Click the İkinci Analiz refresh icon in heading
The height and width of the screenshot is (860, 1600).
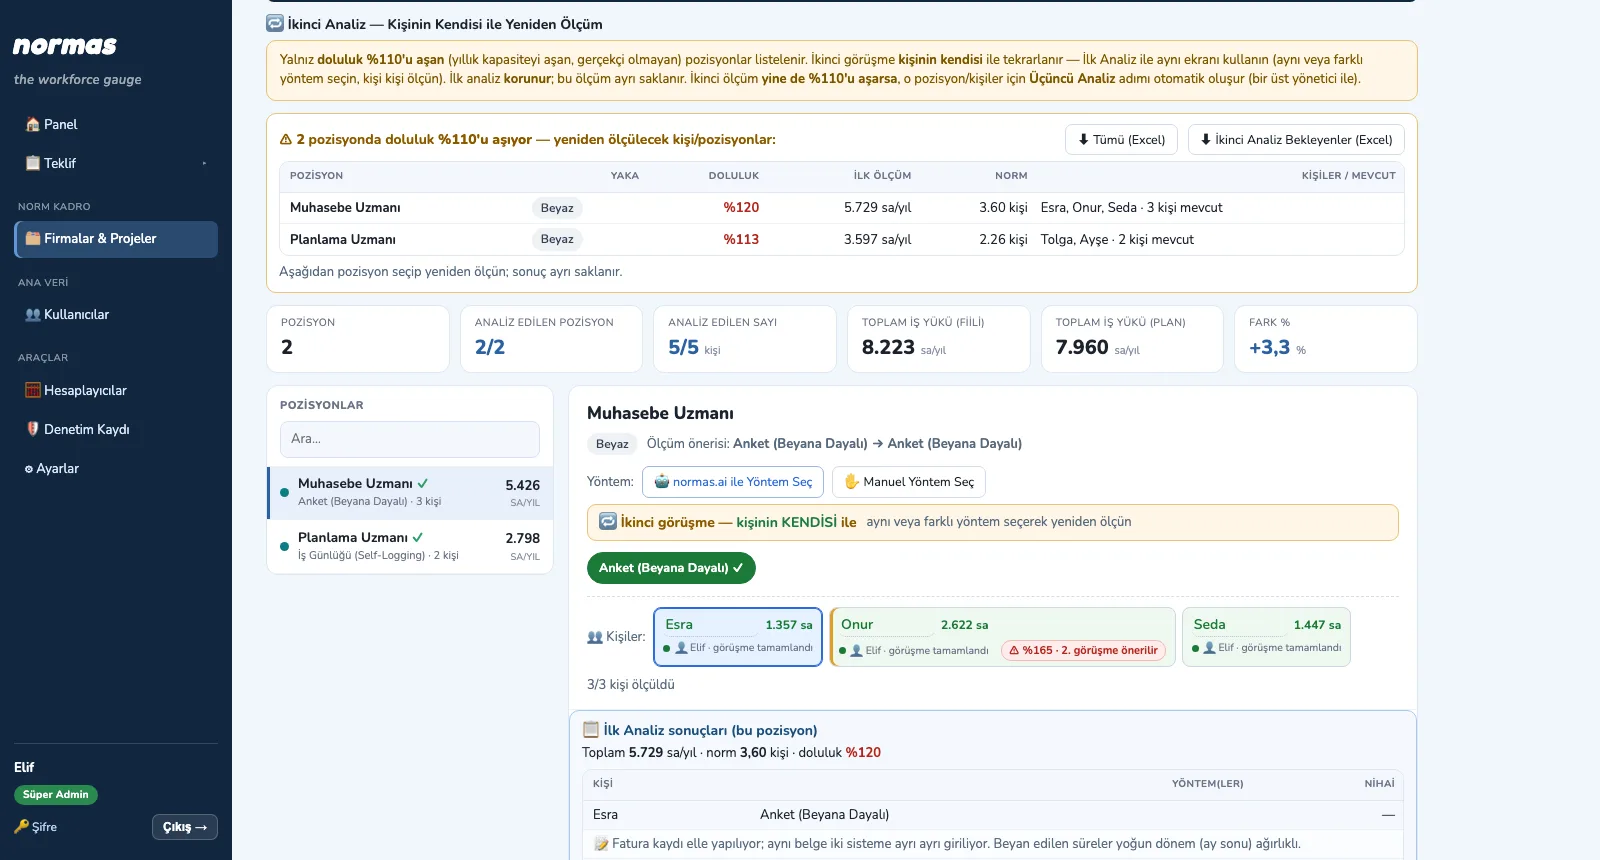click(x=275, y=23)
